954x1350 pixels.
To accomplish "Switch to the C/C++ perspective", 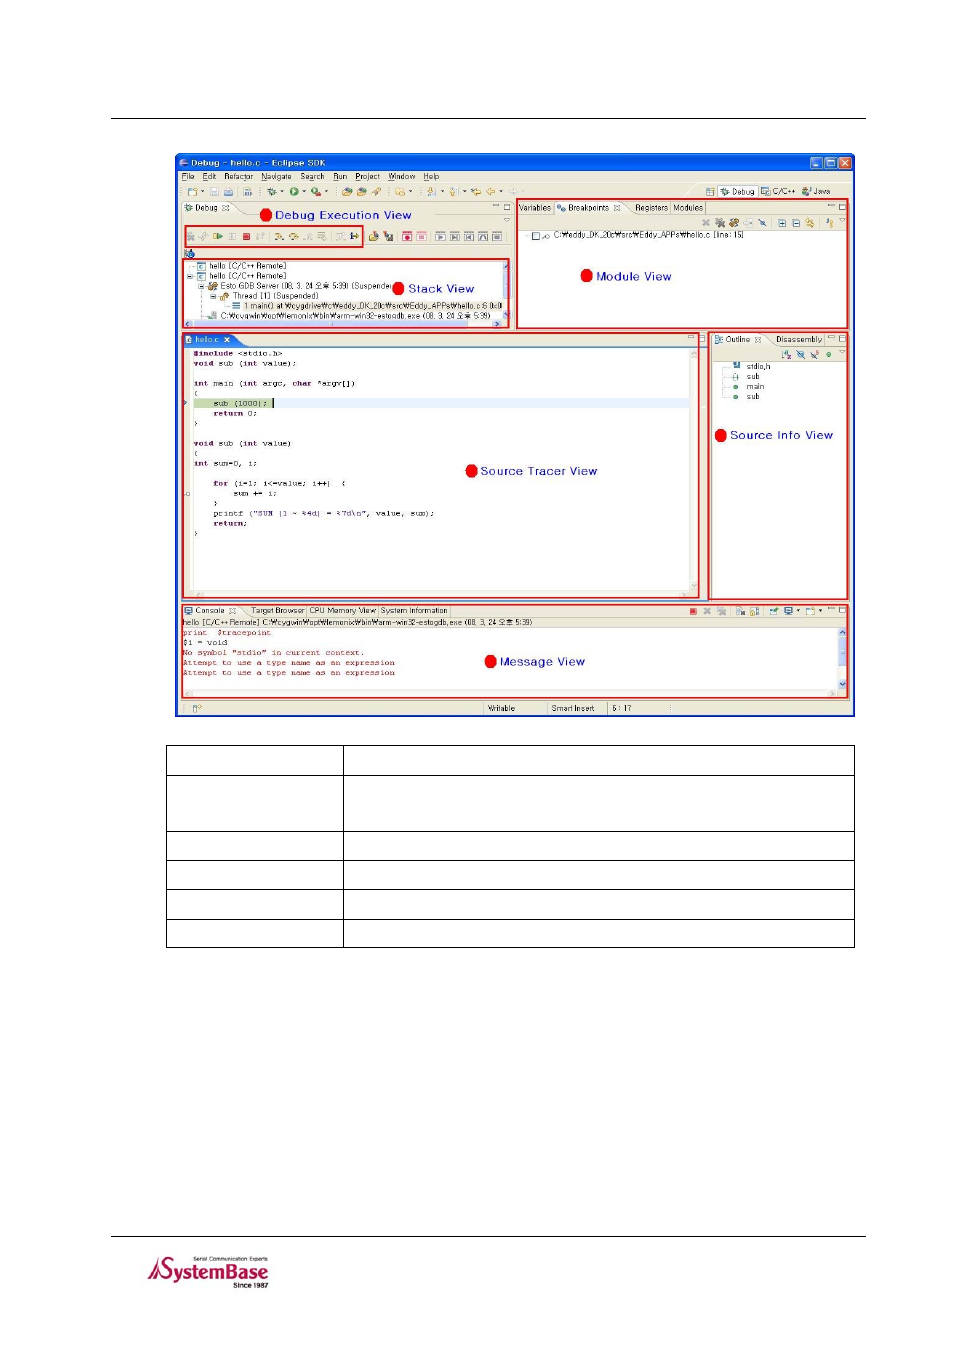I will click(778, 191).
